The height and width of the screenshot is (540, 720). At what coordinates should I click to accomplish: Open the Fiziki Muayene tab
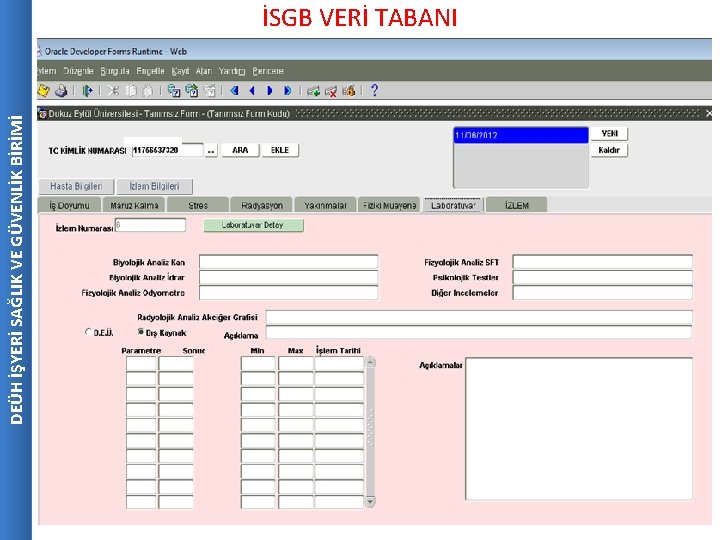[389, 205]
